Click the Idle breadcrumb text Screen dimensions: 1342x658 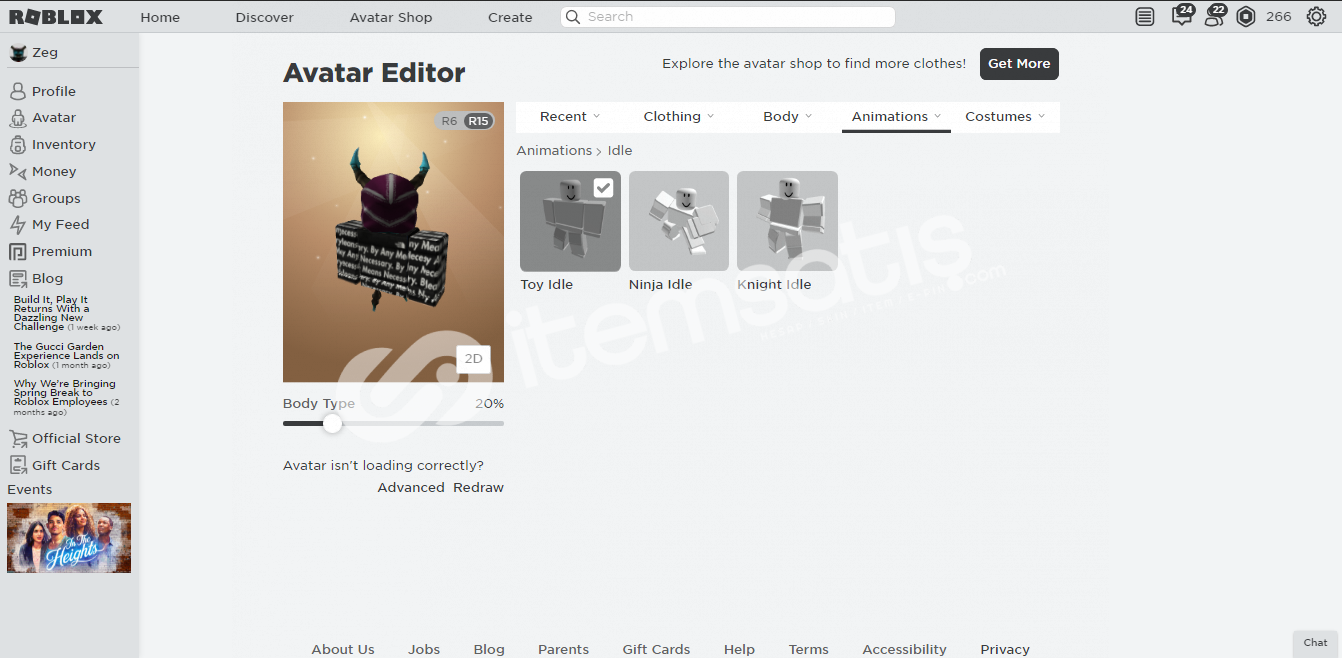pyautogui.click(x=620, y=151)
